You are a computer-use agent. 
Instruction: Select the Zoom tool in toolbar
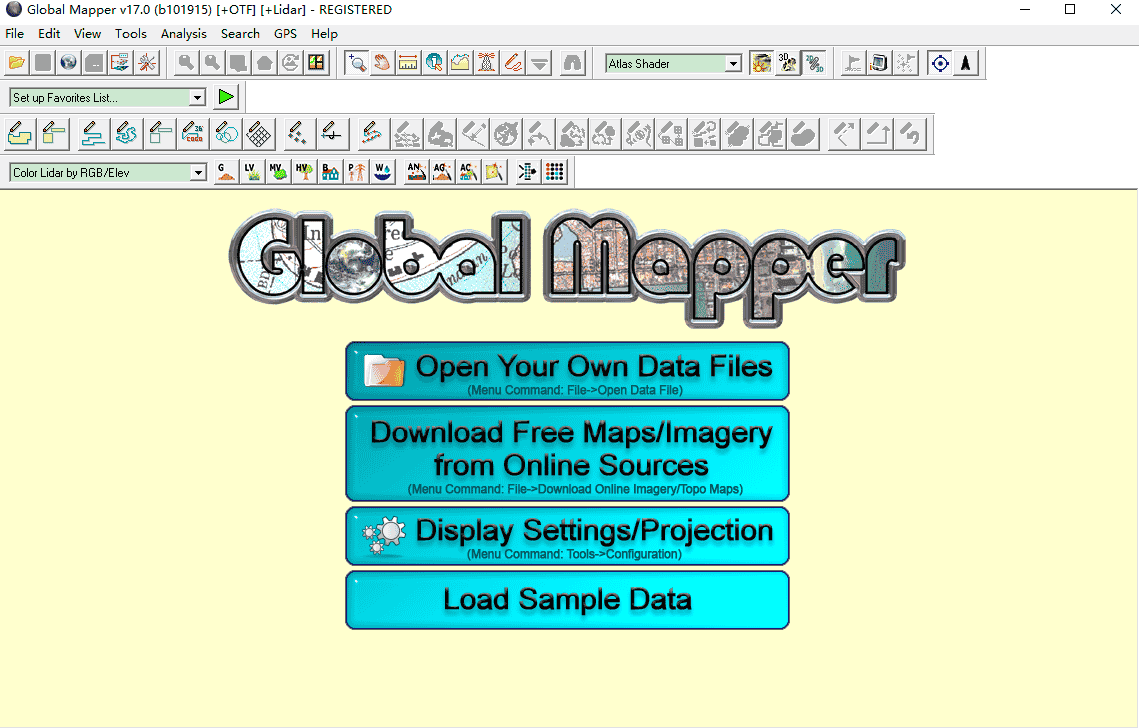(356, 63)
